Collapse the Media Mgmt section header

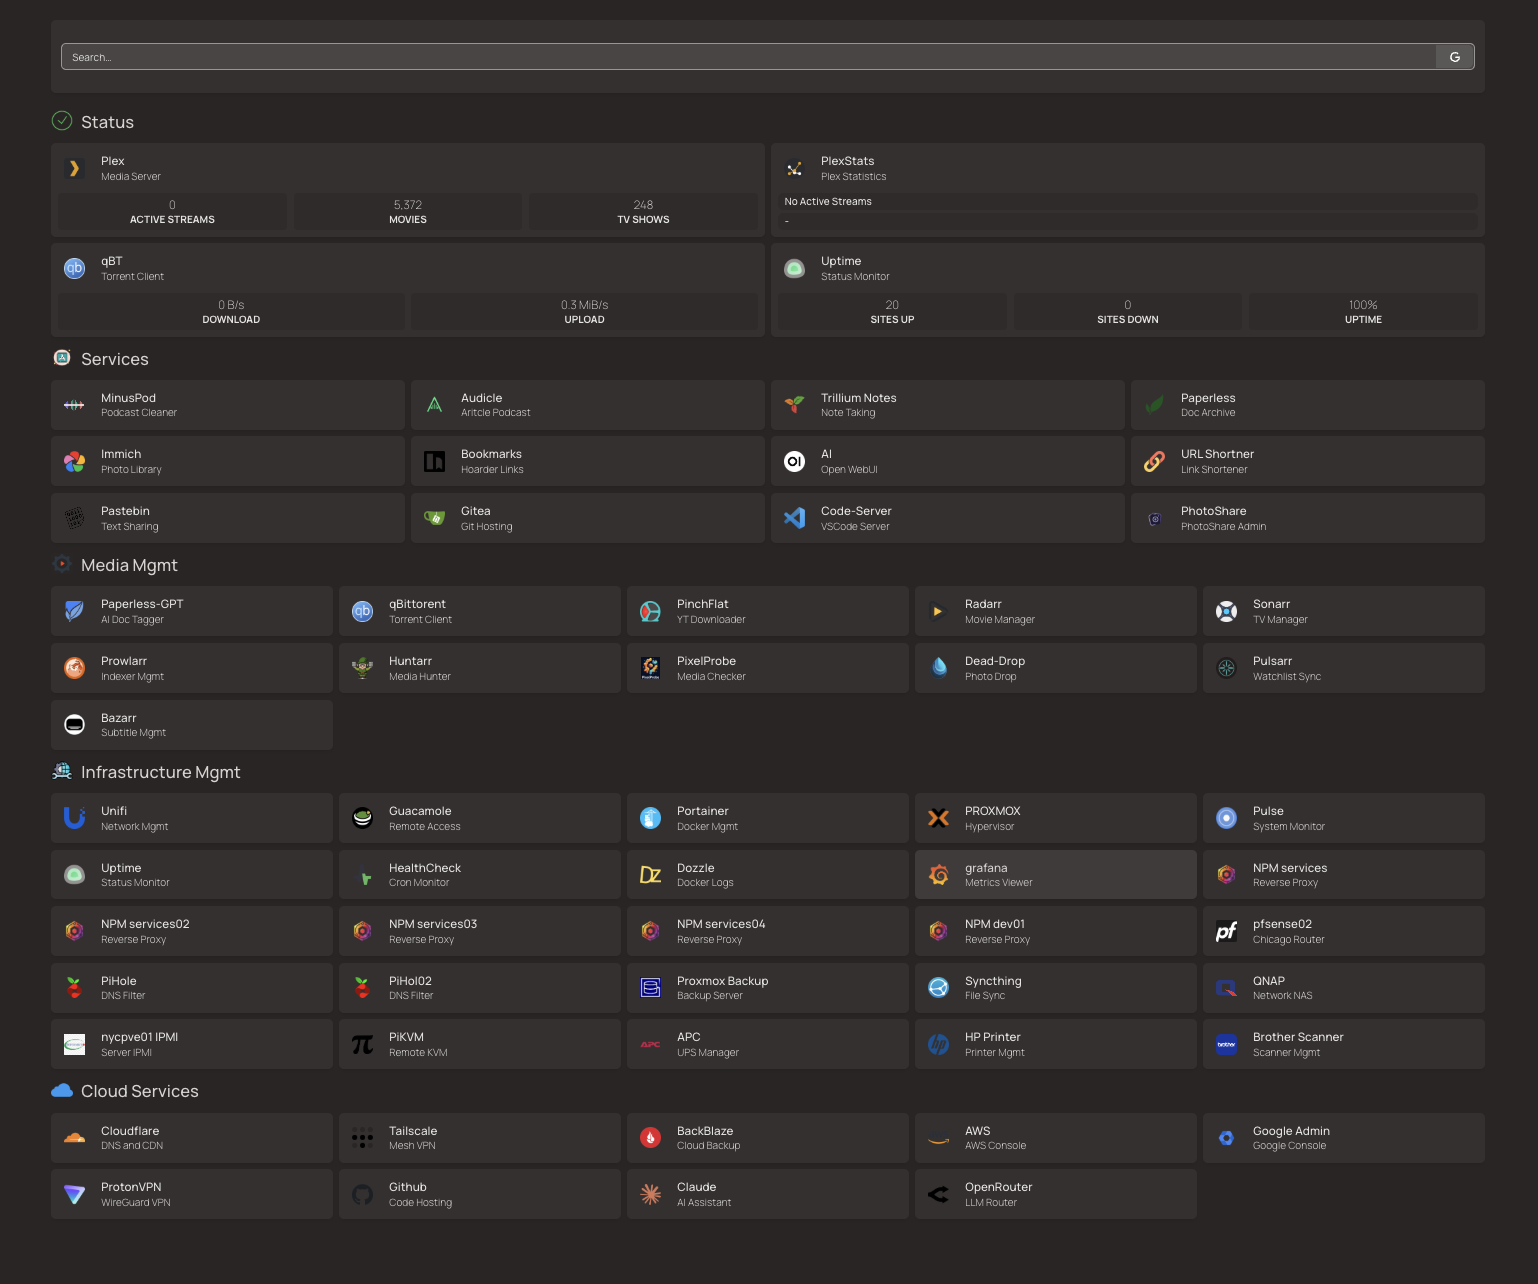(x=129, y=565)
